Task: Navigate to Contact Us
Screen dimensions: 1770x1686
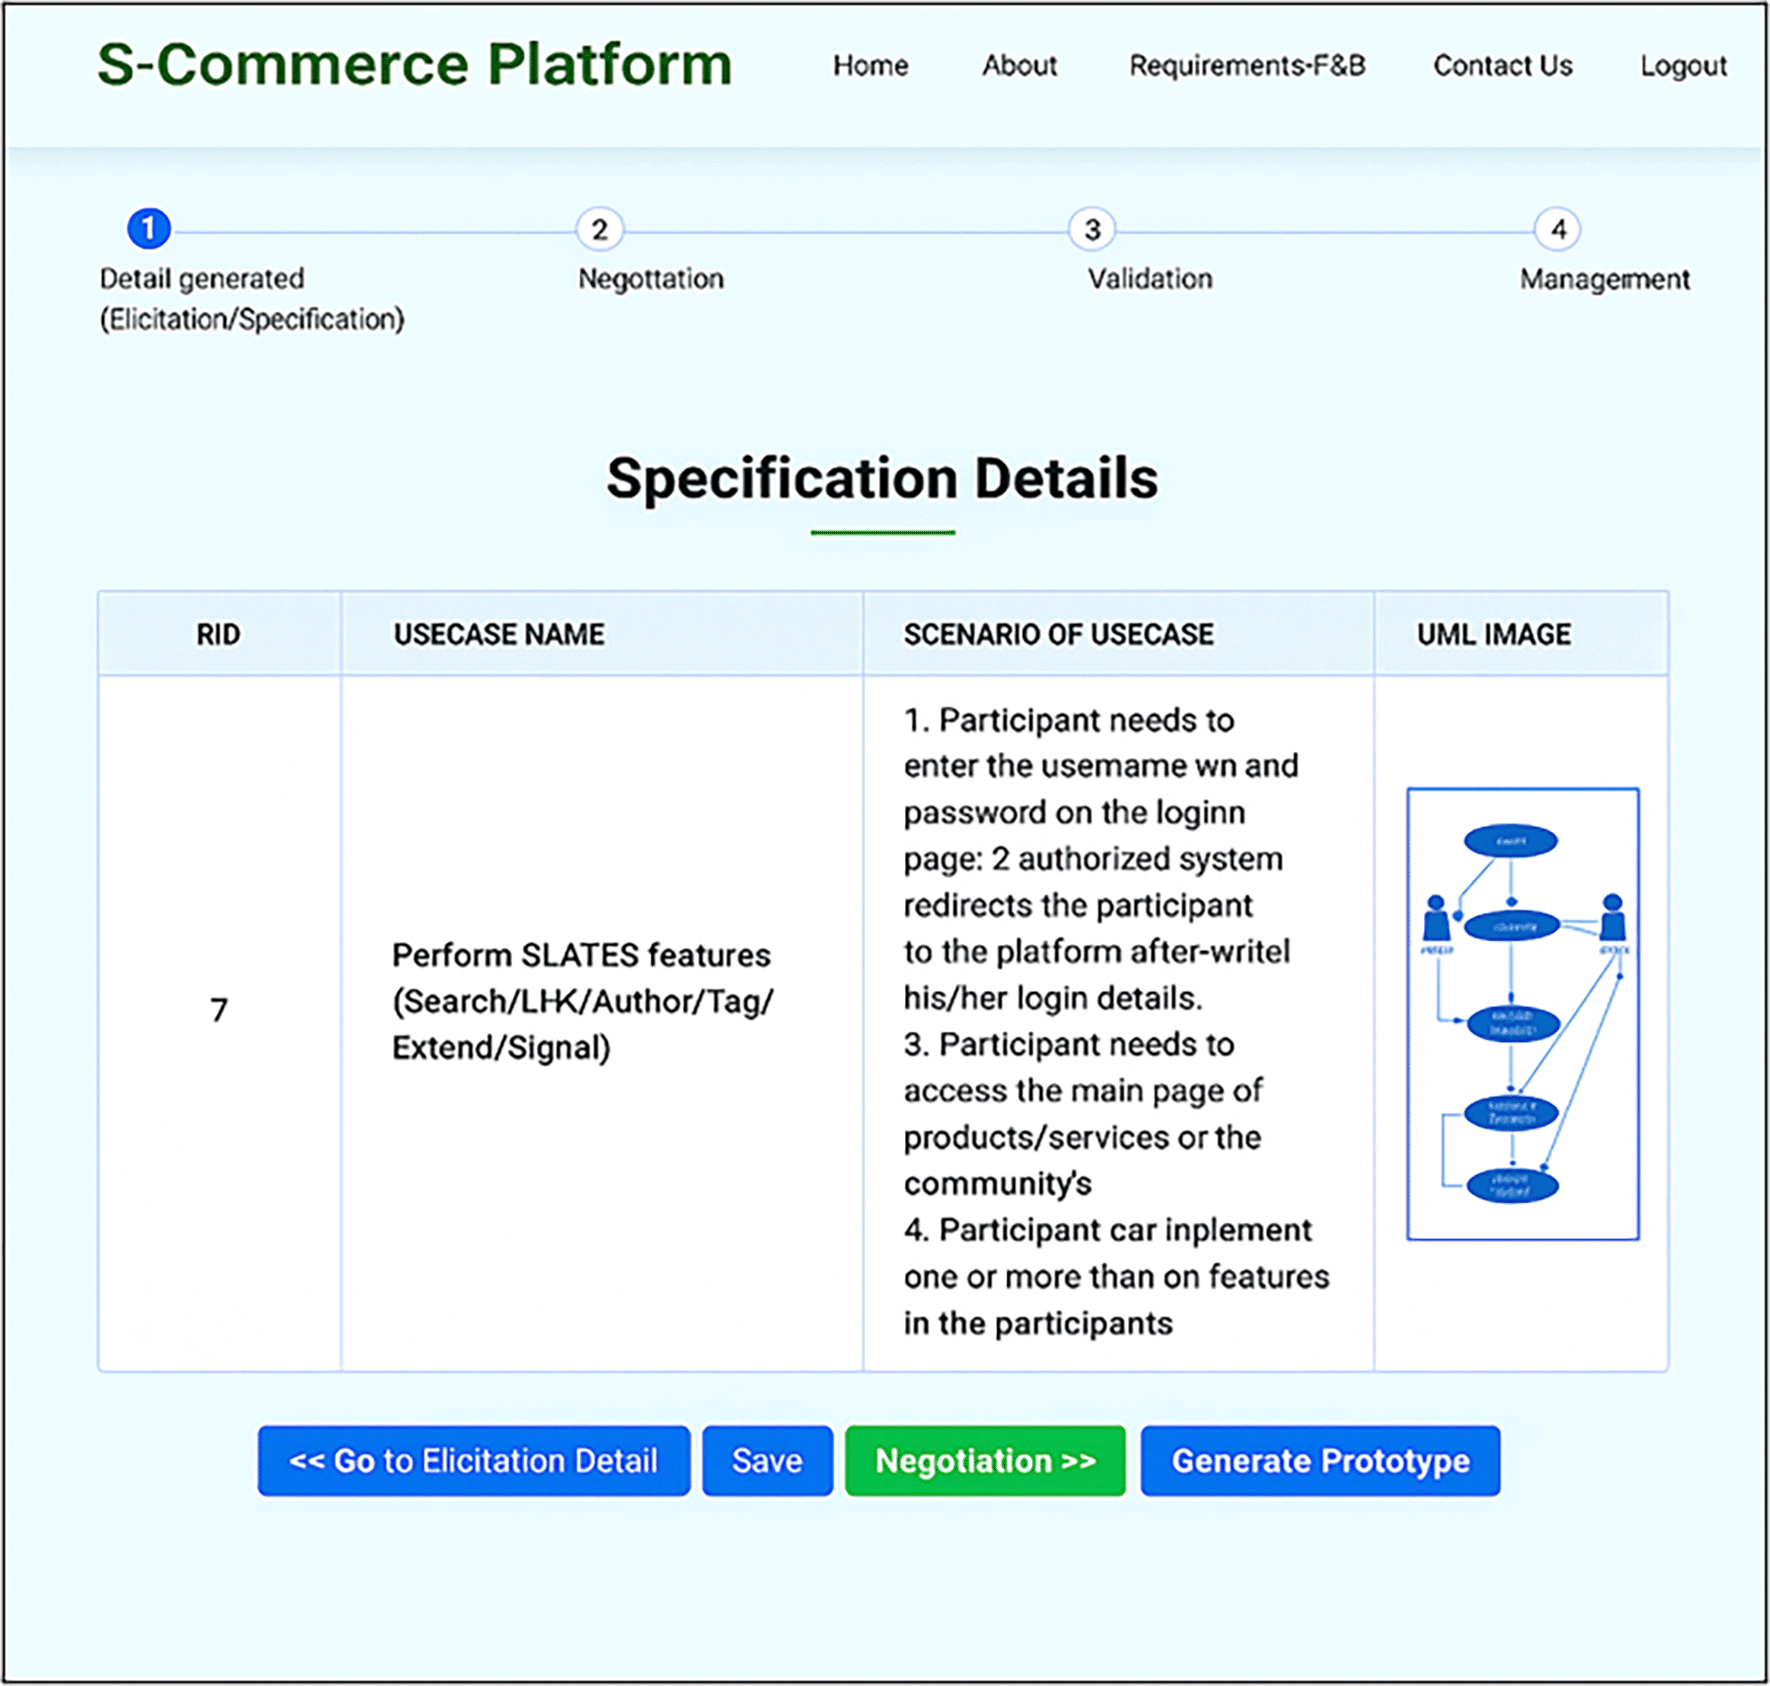Action: [x=1502, y=66]
